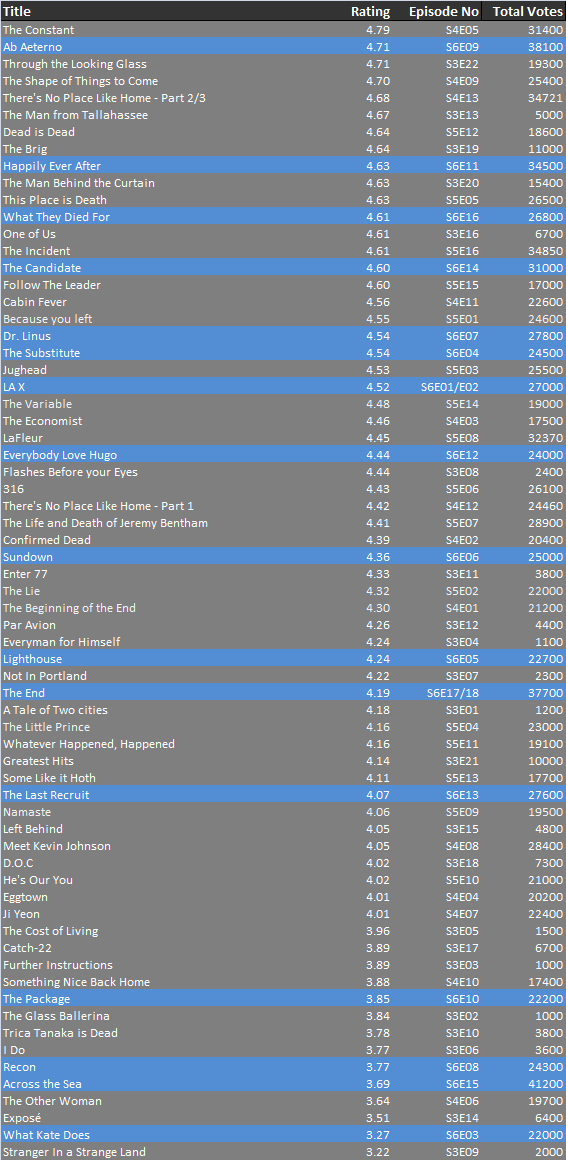Select the LA X title cell
Image resolution: width=566 pixels, height=1160 pixels.
coord(14,387)
